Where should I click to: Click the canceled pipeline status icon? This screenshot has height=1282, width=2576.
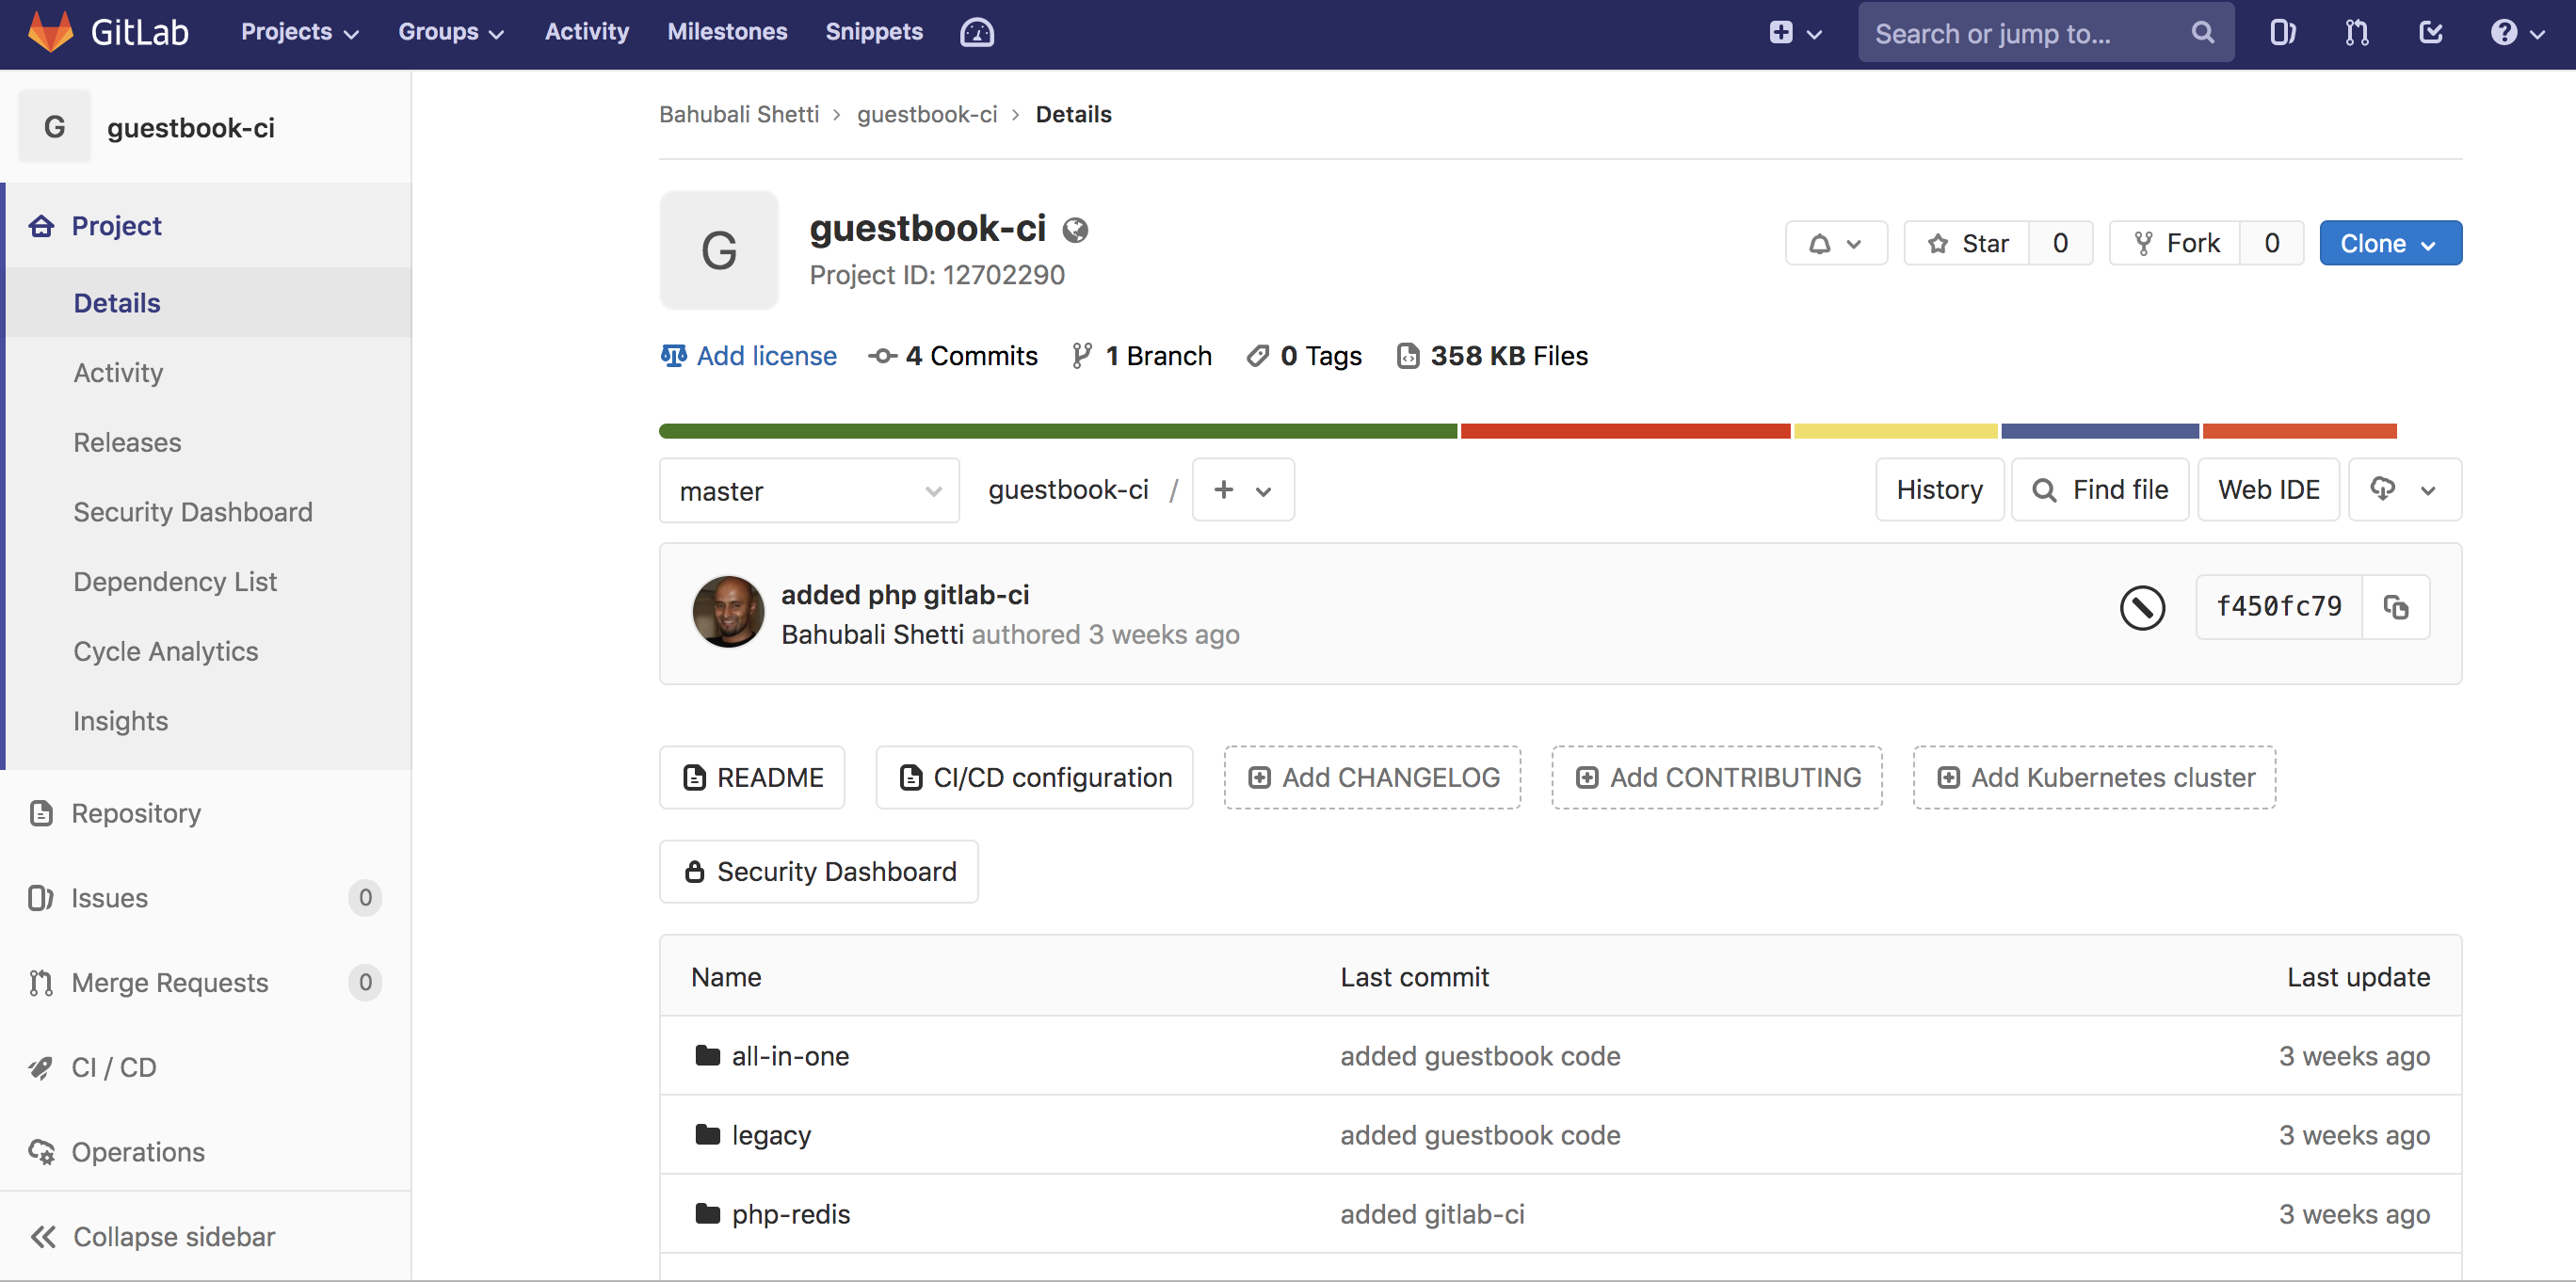2142,608
